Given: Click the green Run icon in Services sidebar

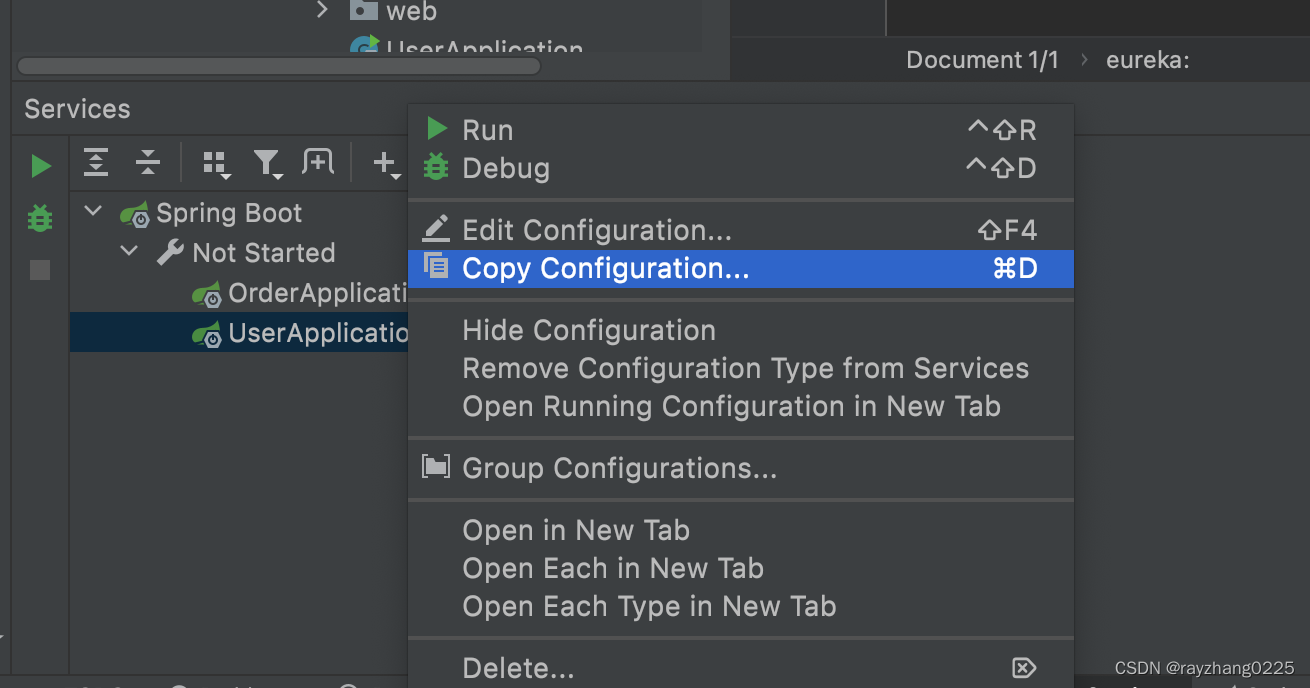Looking at the screenshot, I should pos(41,166).
